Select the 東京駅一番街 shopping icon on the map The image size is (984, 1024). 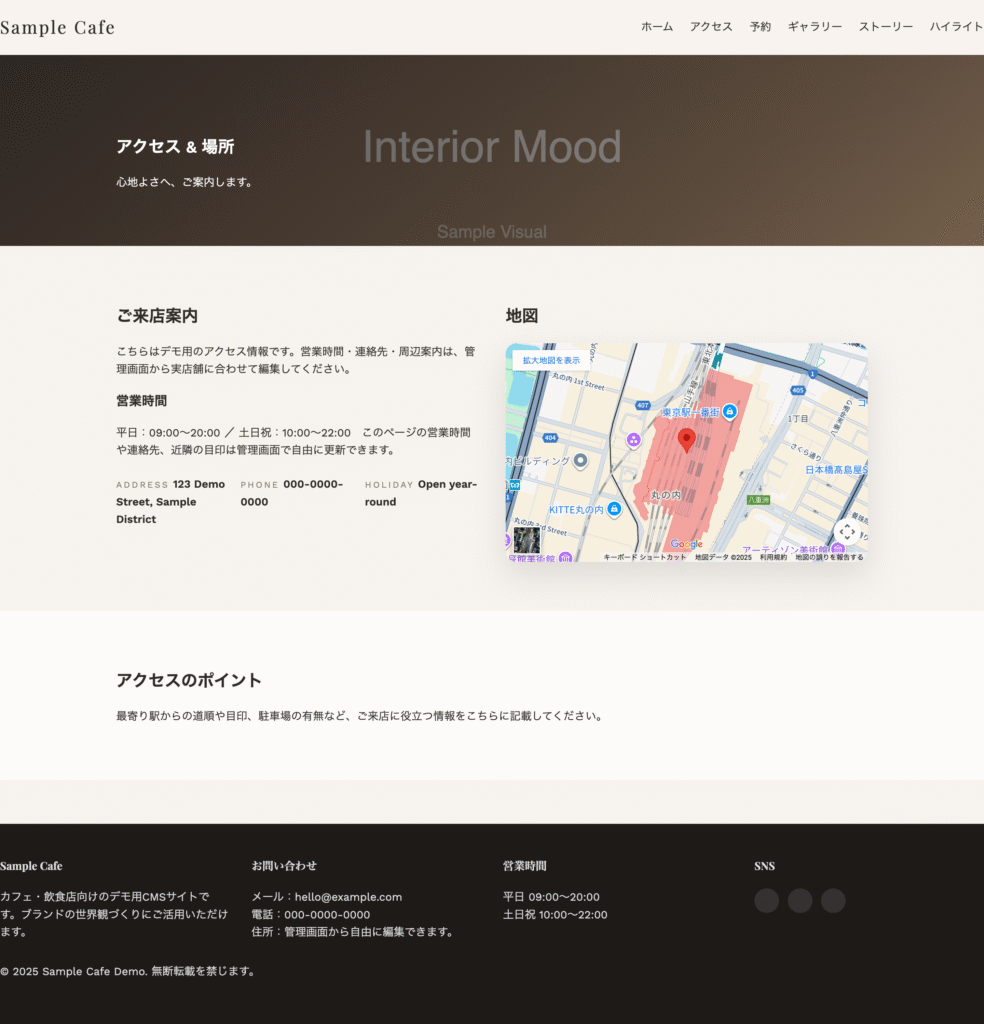[x=729, y=410]
